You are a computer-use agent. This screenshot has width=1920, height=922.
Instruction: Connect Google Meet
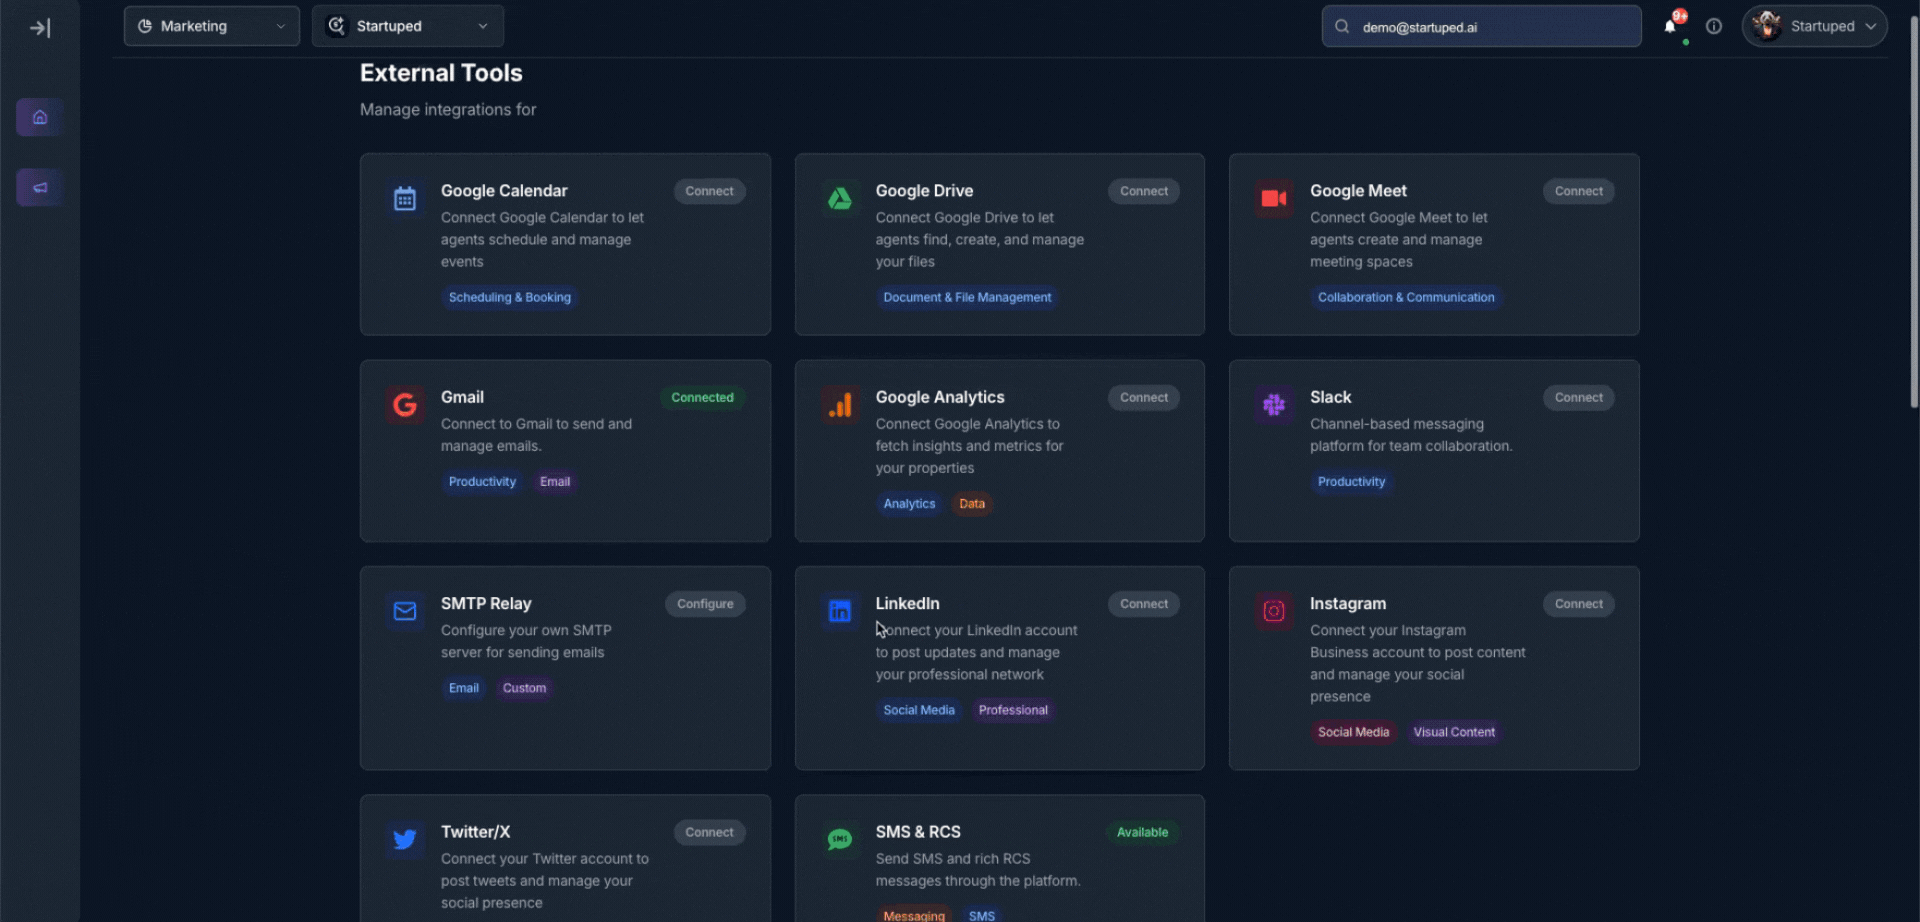pyautogui.click(x=1577, y=191)
